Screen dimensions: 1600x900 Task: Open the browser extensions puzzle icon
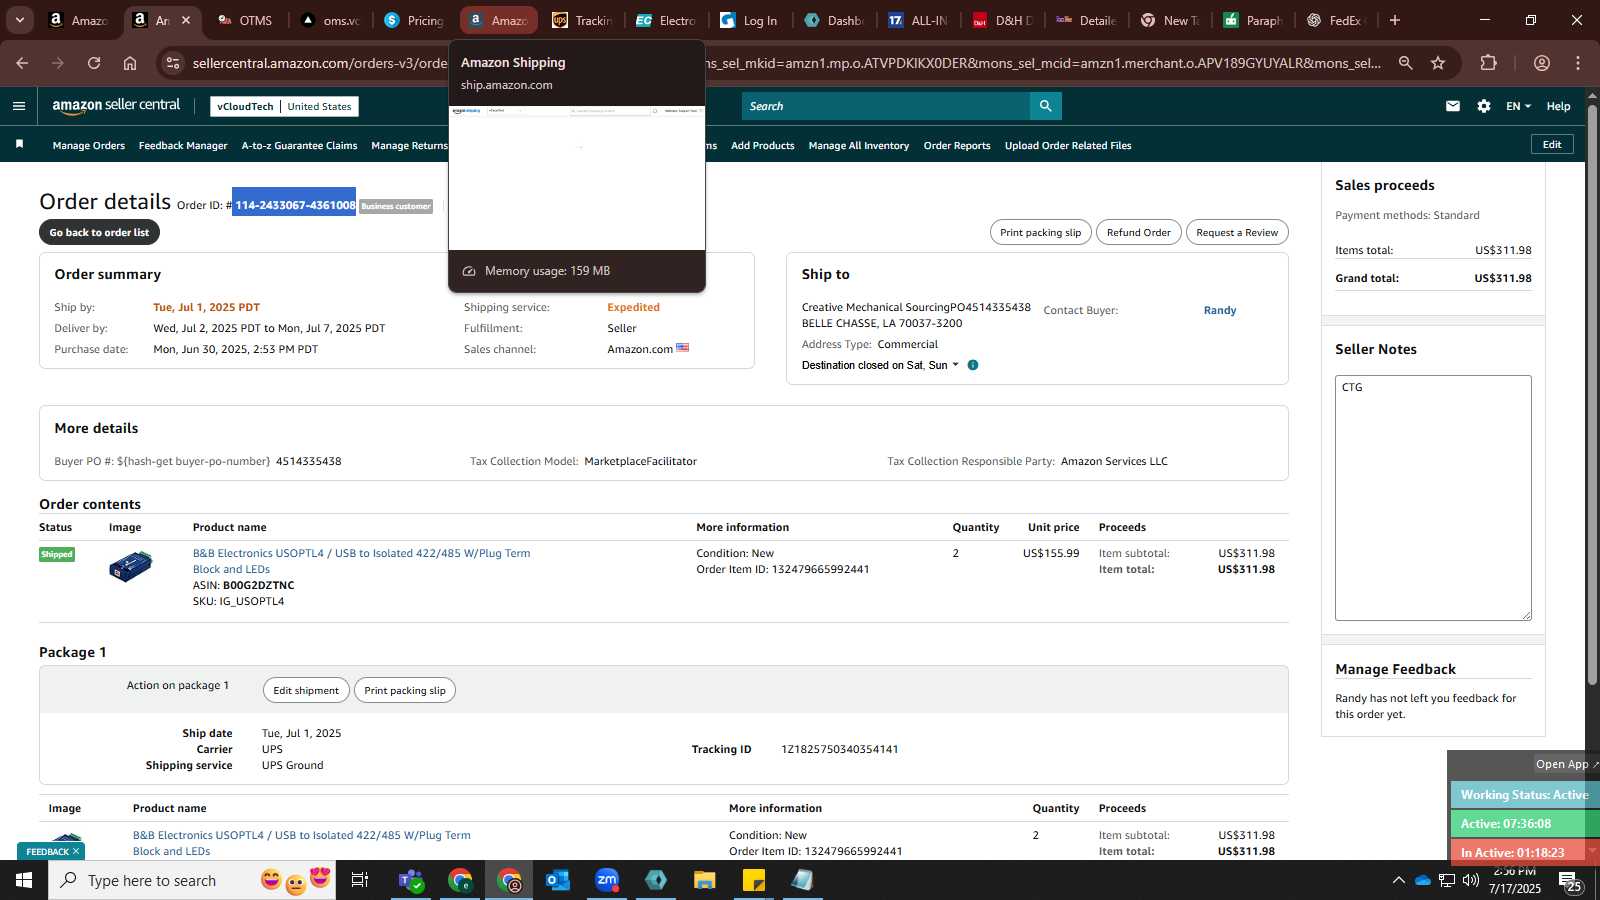pos(1488,63)
